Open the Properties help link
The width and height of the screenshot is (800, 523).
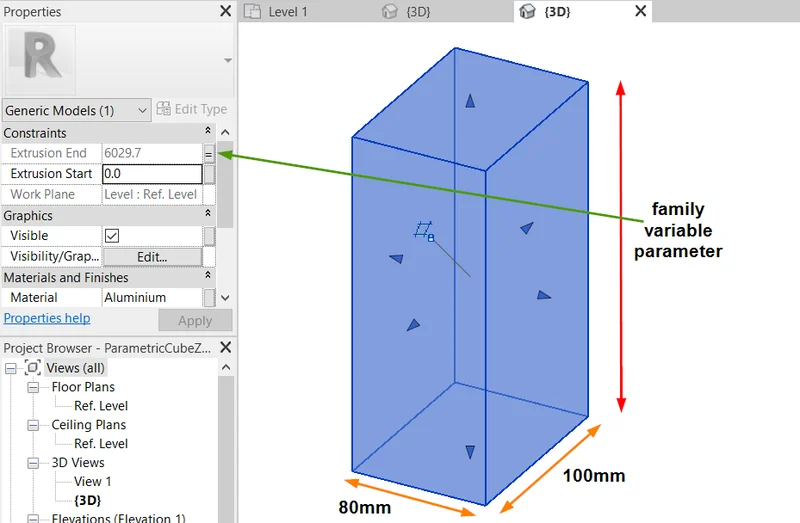(x=47, y=318)
